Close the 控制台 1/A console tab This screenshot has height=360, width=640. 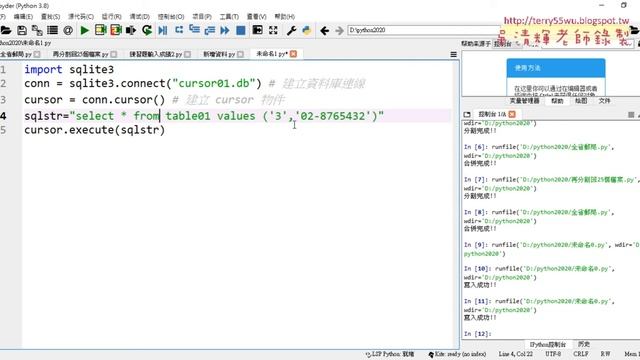point(512,114)
